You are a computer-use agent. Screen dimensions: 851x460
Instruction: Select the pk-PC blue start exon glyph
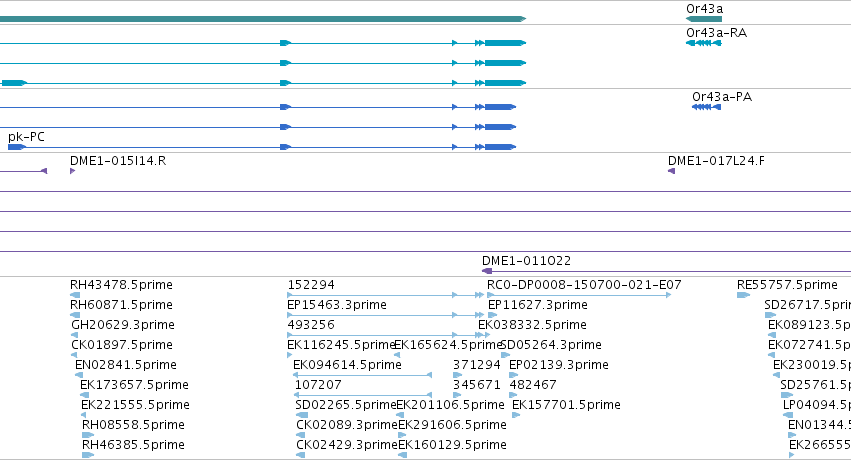point(17,147)
